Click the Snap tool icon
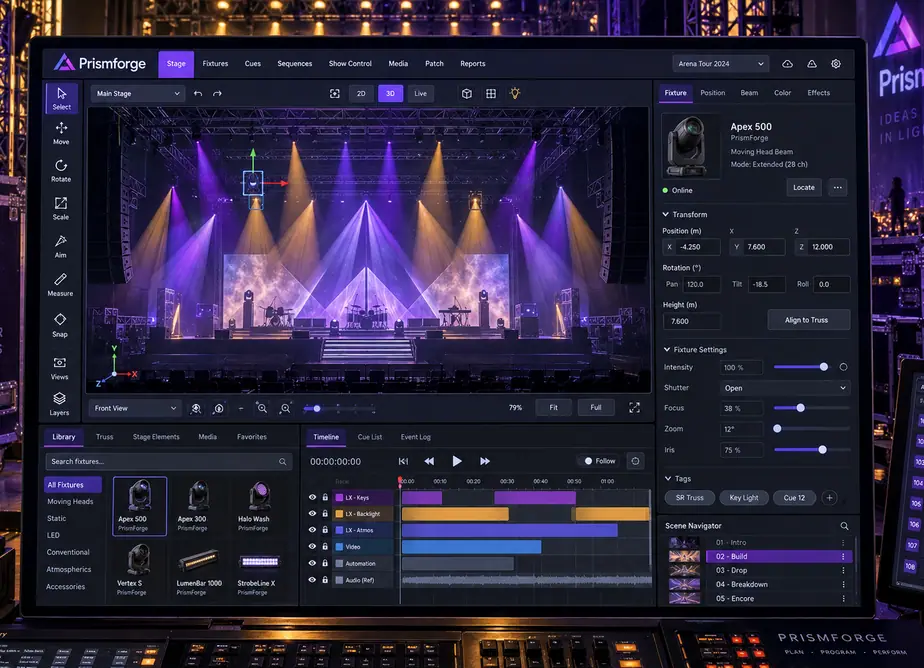924x668 pixels. point(60,325)
